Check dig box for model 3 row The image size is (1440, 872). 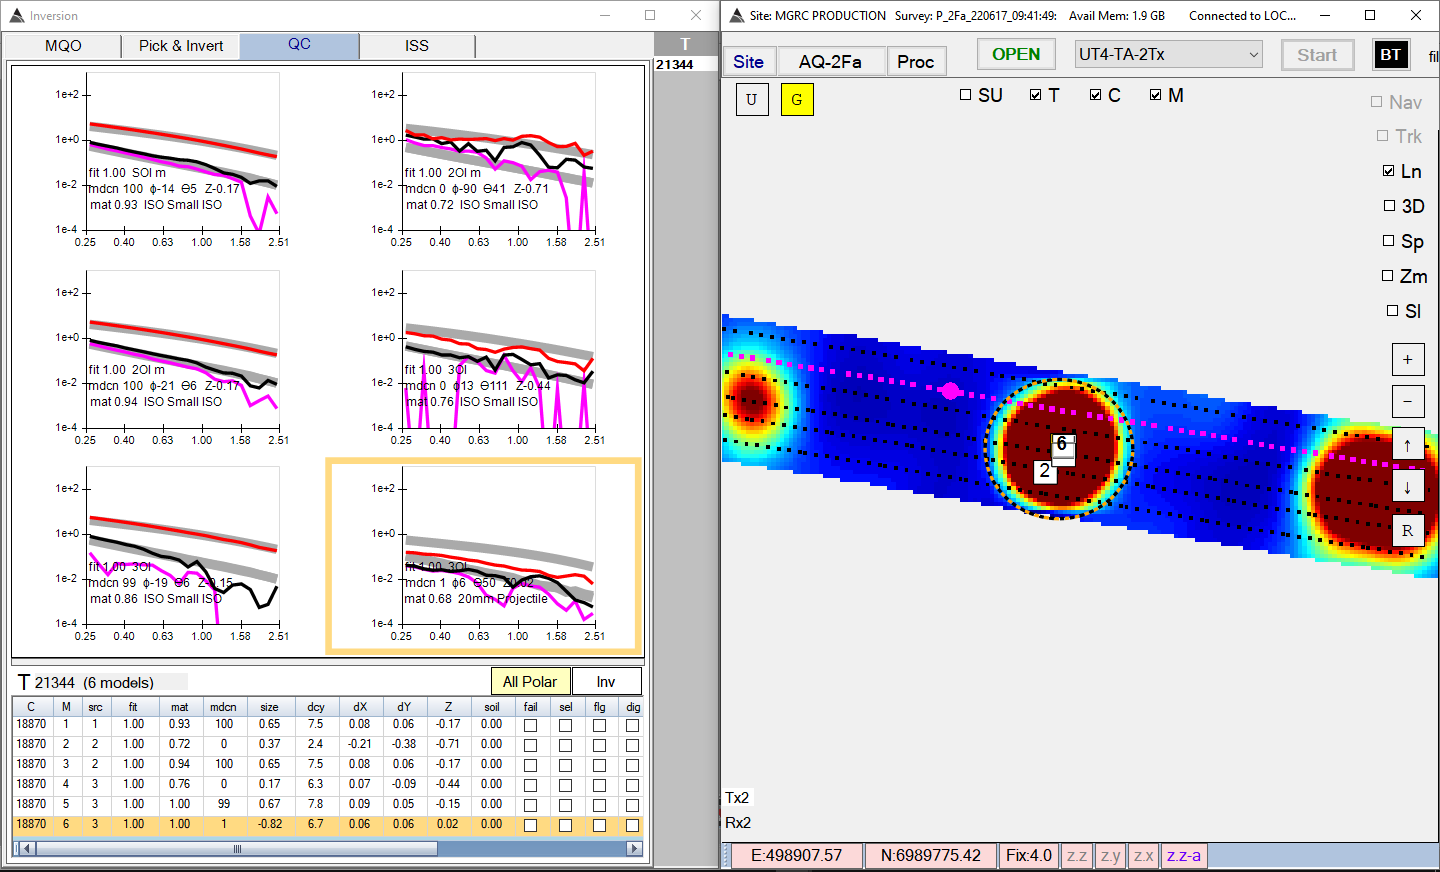coord(633,765)
